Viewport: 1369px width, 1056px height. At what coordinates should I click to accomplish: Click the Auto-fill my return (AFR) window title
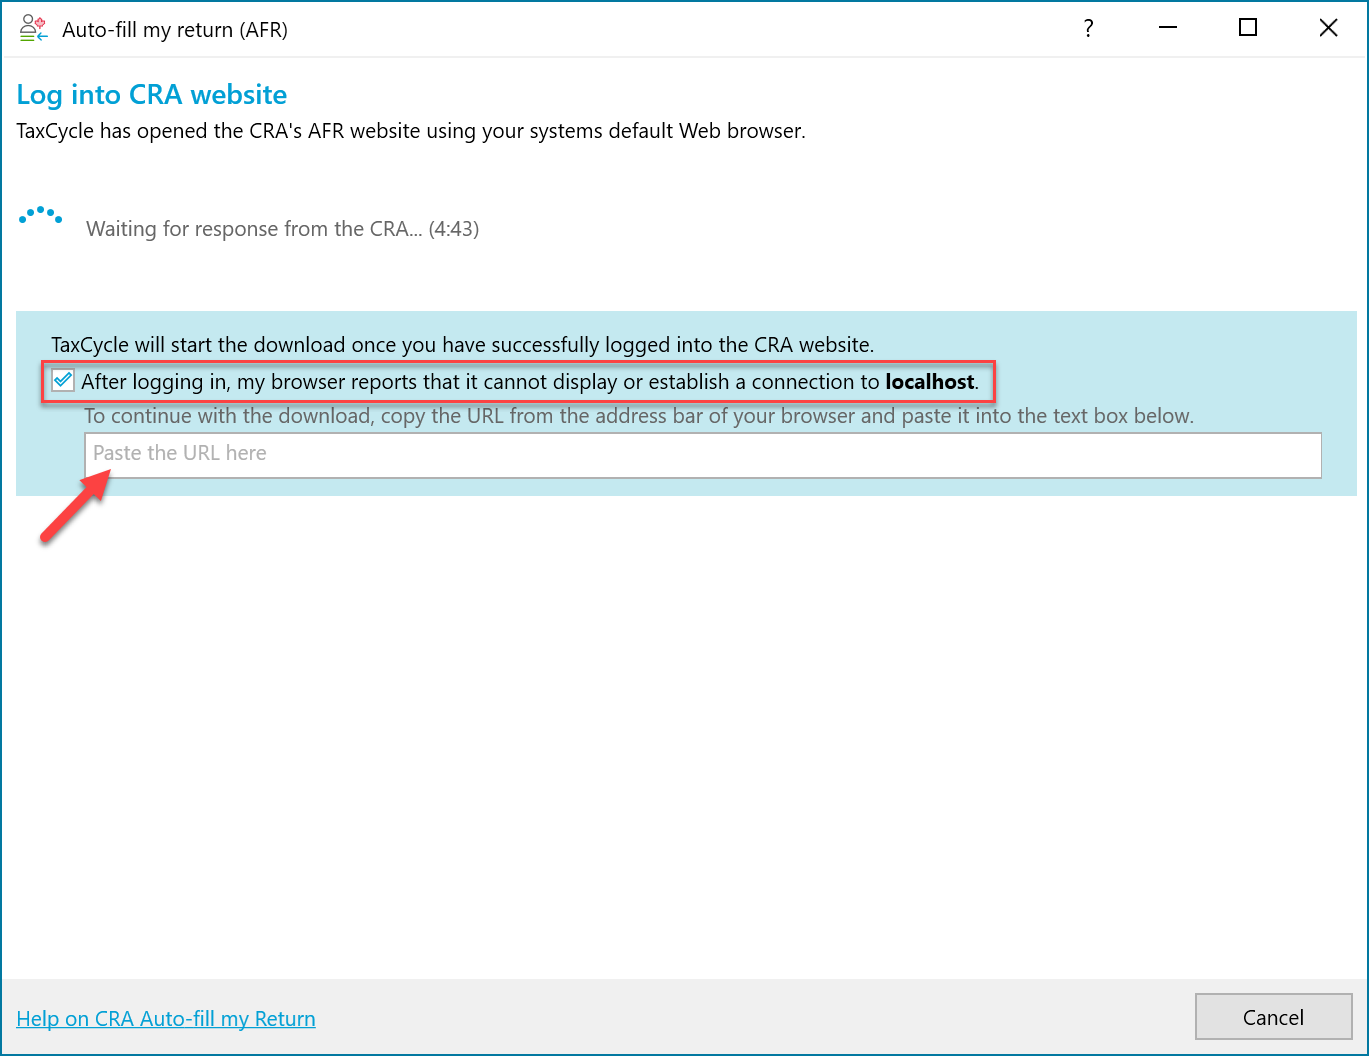point(175,30)
